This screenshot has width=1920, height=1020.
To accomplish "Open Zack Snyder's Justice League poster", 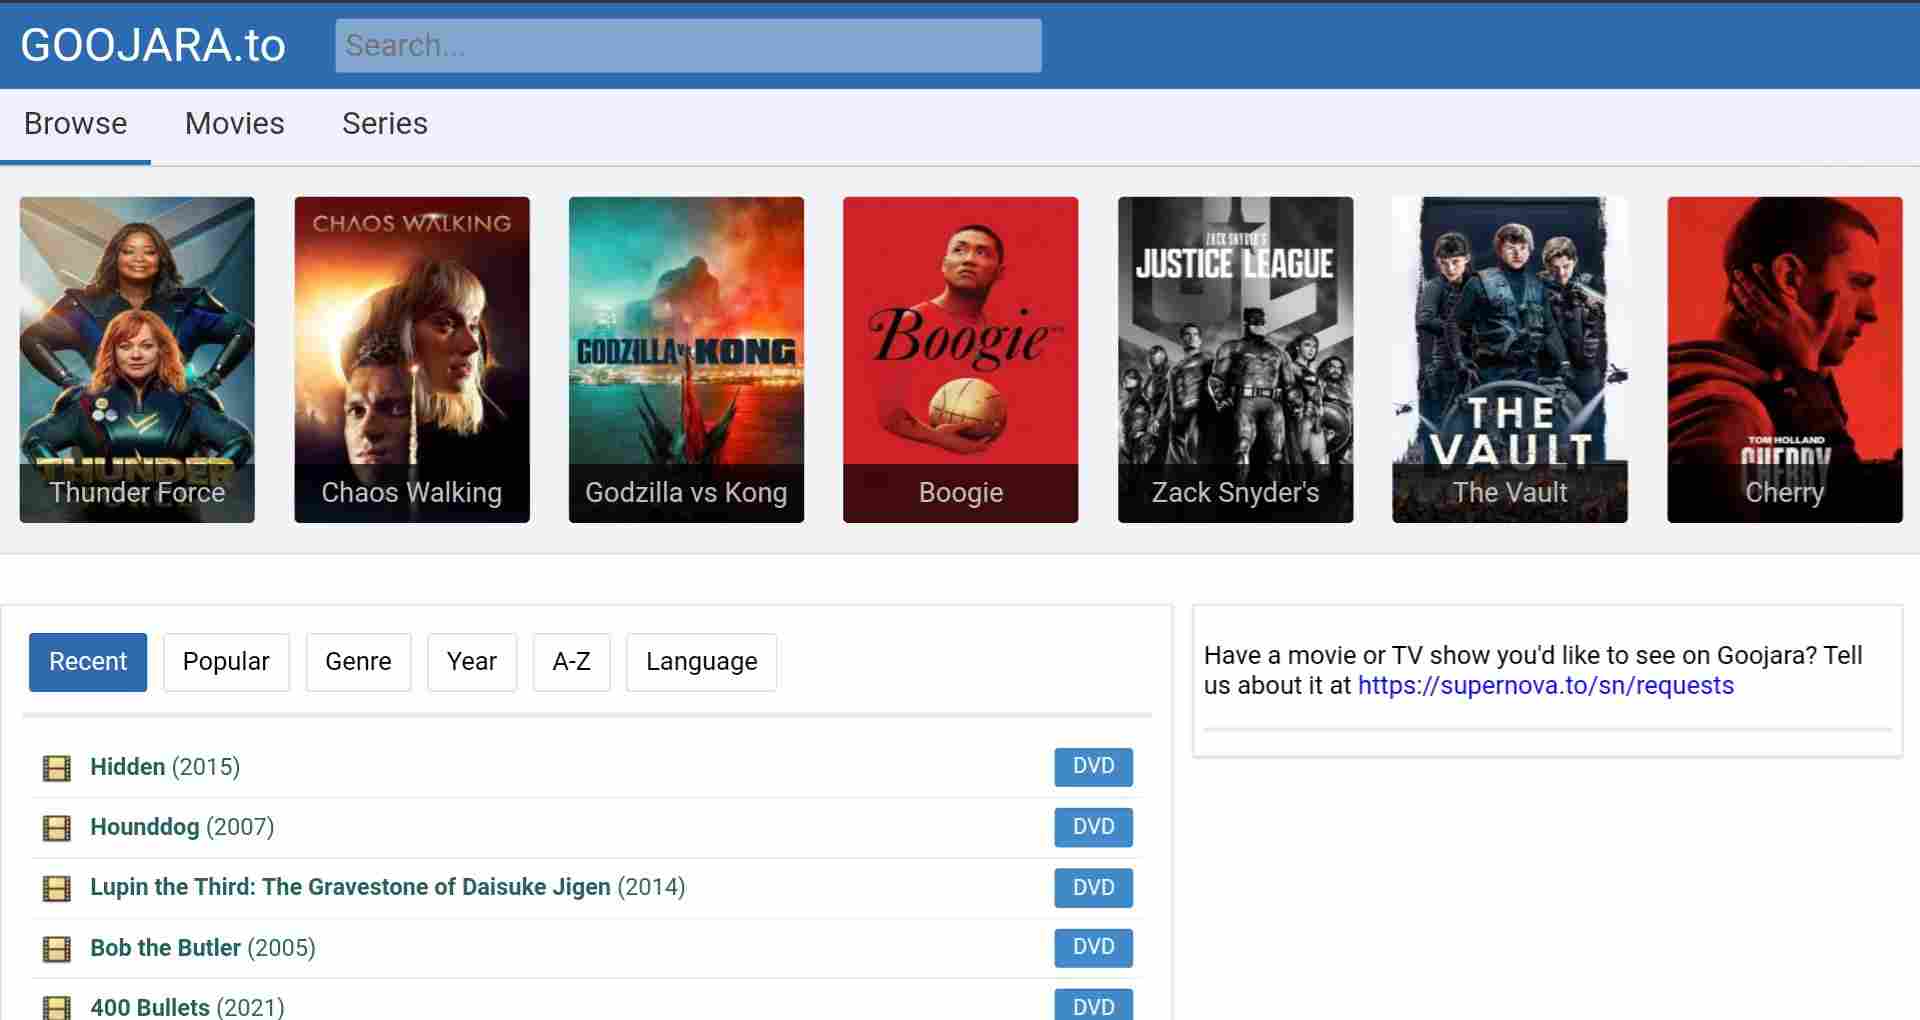I will 1235,359.
